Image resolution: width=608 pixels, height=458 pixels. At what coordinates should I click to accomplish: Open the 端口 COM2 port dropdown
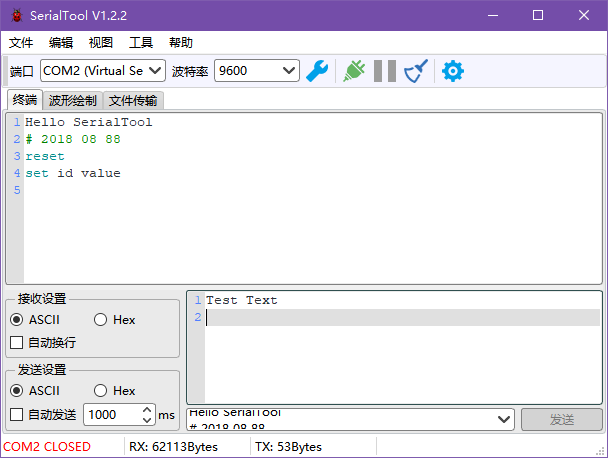pyautogui.click(x=103, y=71)
